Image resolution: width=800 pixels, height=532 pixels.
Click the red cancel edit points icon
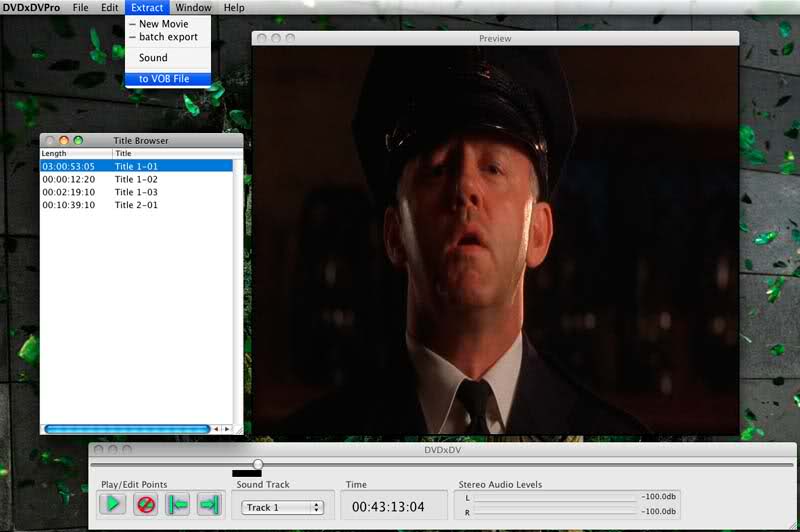(145, 505)
